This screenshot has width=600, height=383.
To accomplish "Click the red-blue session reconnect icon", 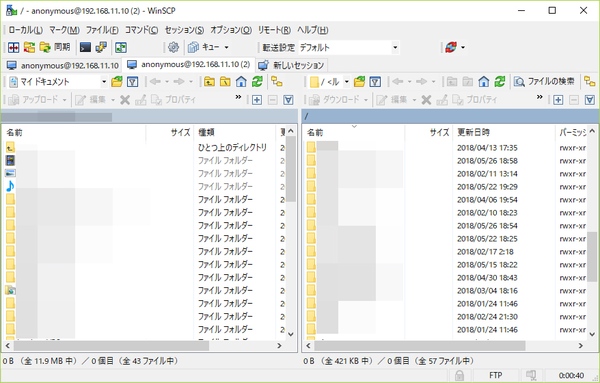I will pos(451,47).
